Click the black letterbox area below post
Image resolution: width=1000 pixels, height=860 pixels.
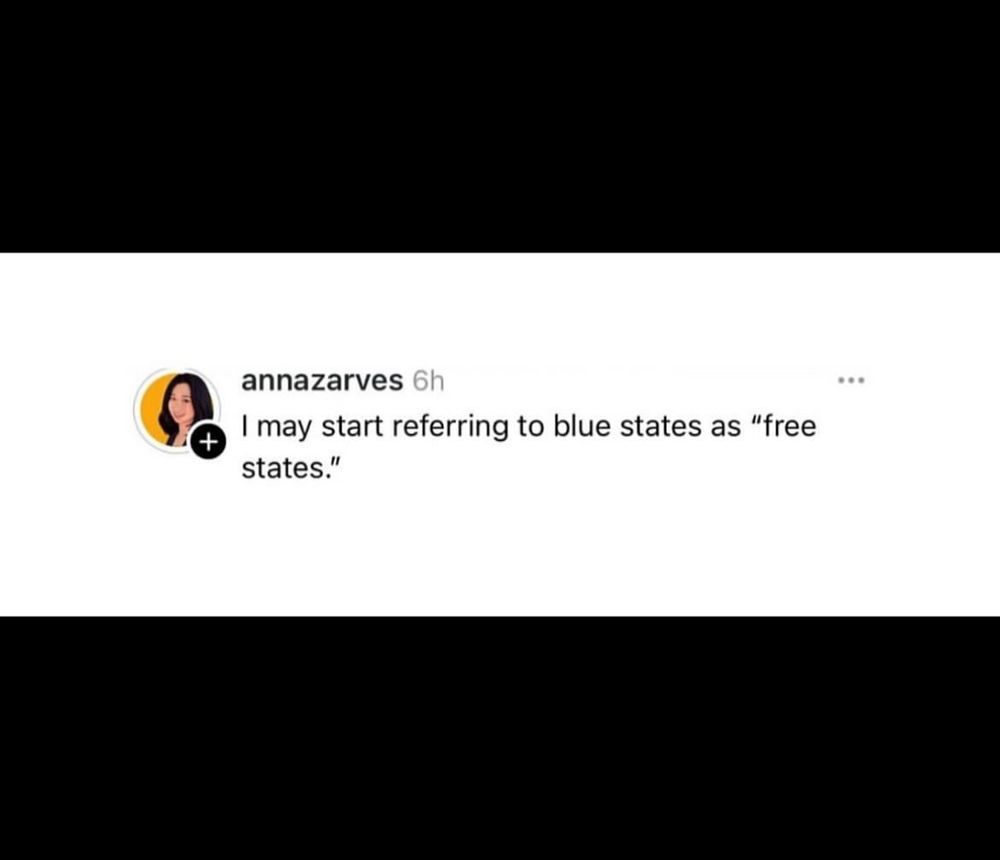tap(500, 738)
